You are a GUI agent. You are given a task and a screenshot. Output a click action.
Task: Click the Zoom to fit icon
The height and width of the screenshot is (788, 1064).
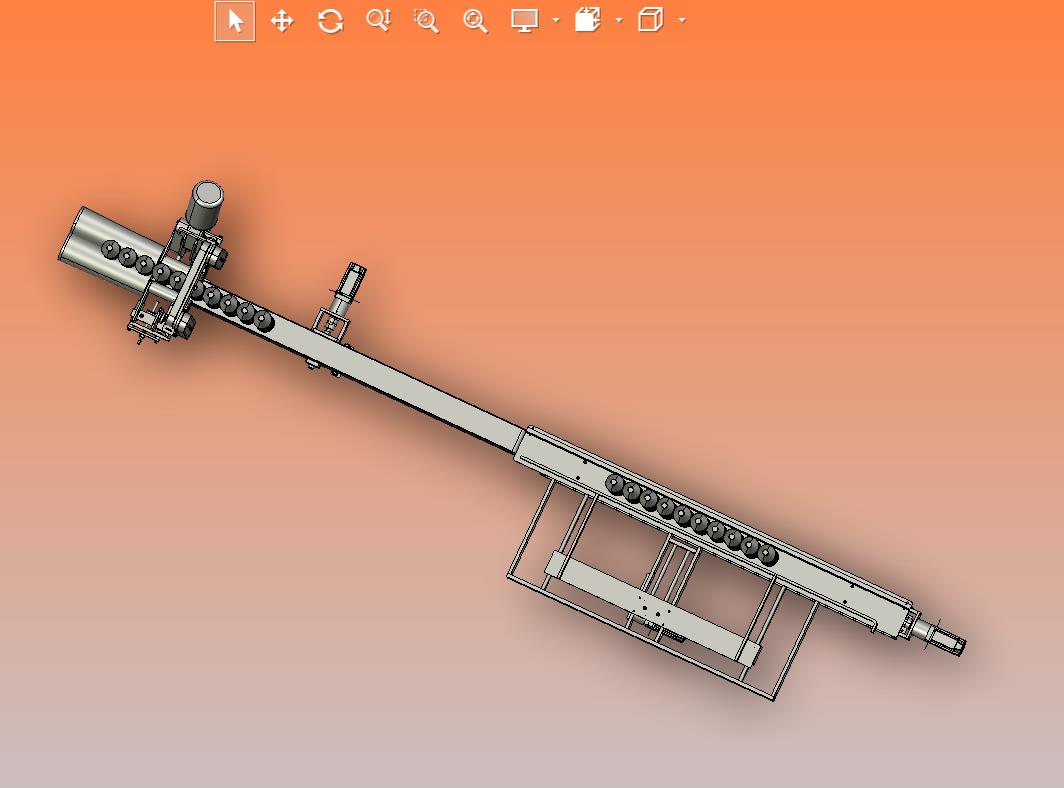pos(475,21)
